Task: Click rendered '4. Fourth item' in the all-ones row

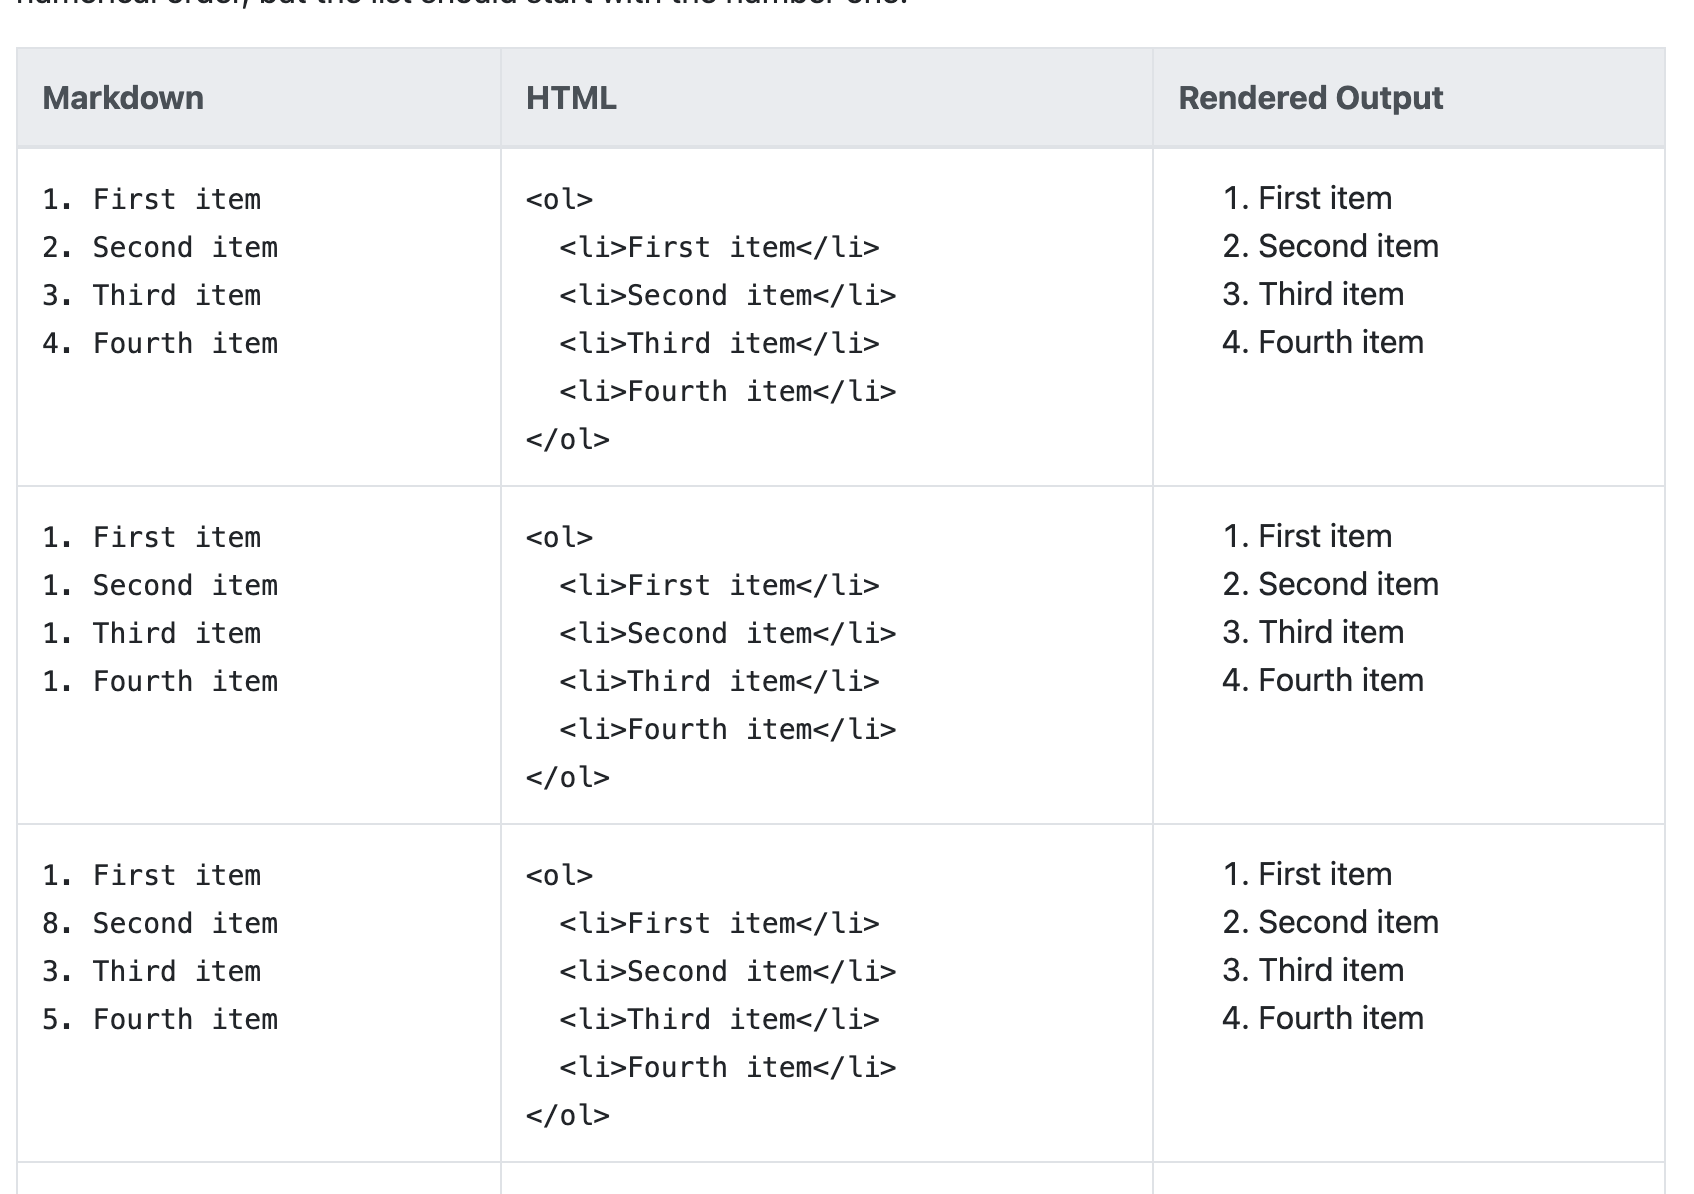Action: tap(1323, 680)
